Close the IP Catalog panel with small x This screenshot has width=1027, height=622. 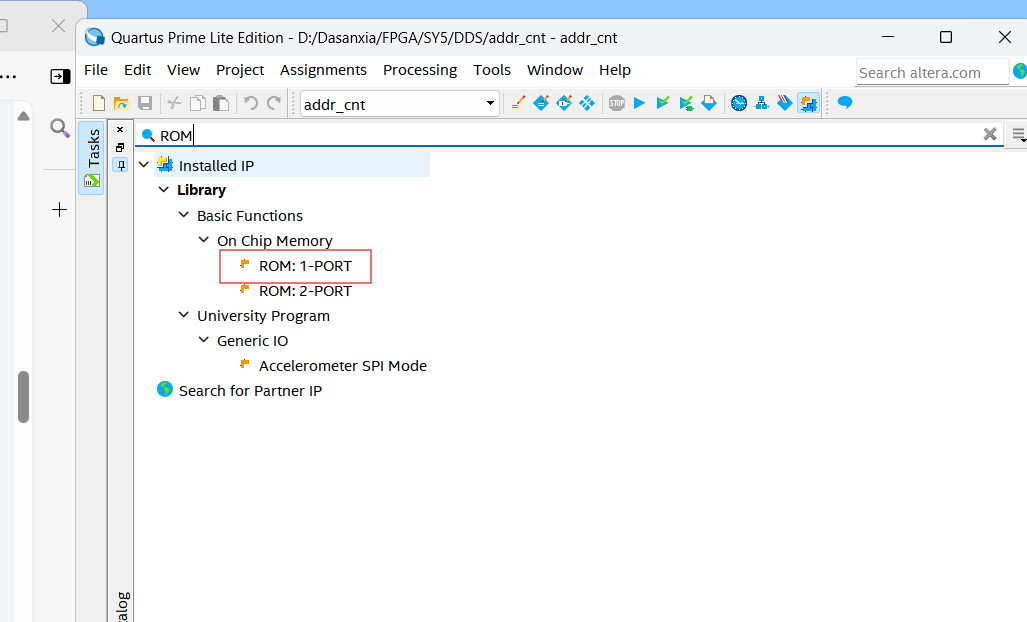click(120, 130)
